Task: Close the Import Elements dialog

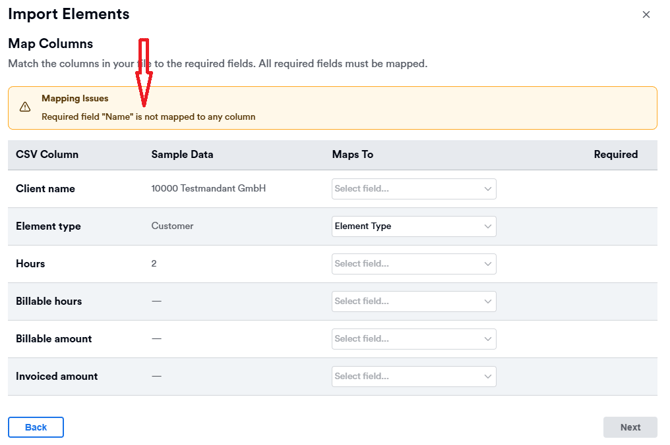Action: click(646, 15)
